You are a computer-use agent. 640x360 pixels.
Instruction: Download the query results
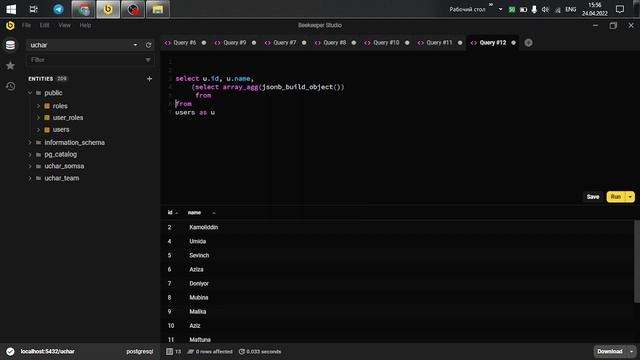(x=610, y=351)
